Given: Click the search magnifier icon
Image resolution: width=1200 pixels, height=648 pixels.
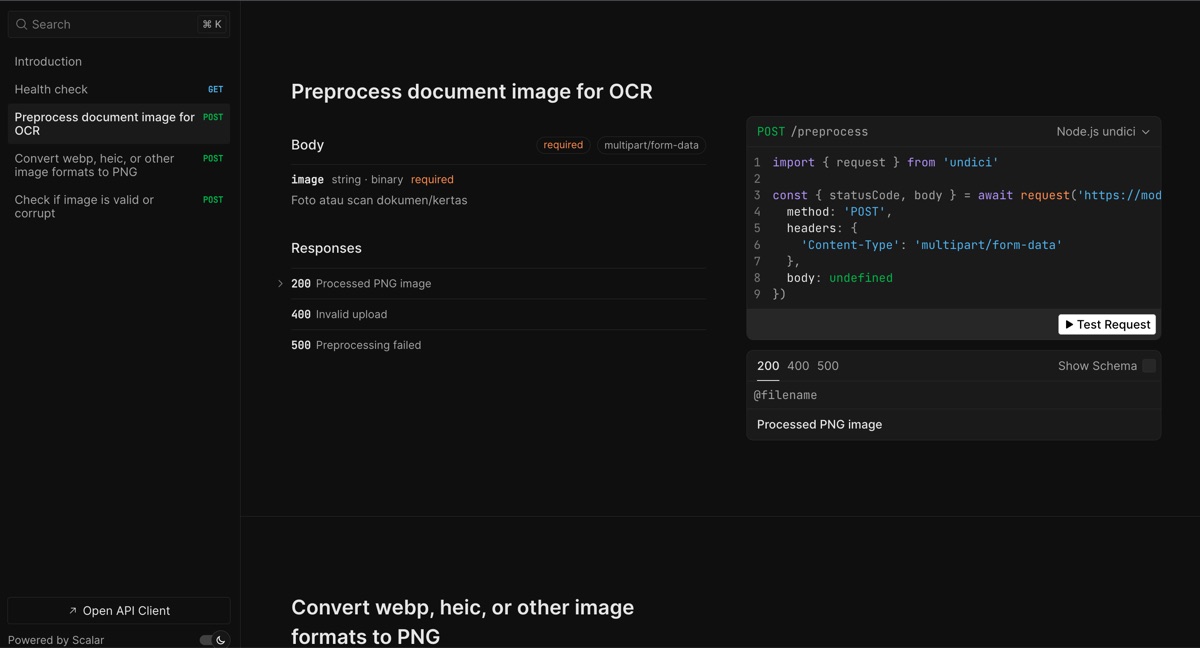Looking at the screenshot, I should tap(21, 24).
